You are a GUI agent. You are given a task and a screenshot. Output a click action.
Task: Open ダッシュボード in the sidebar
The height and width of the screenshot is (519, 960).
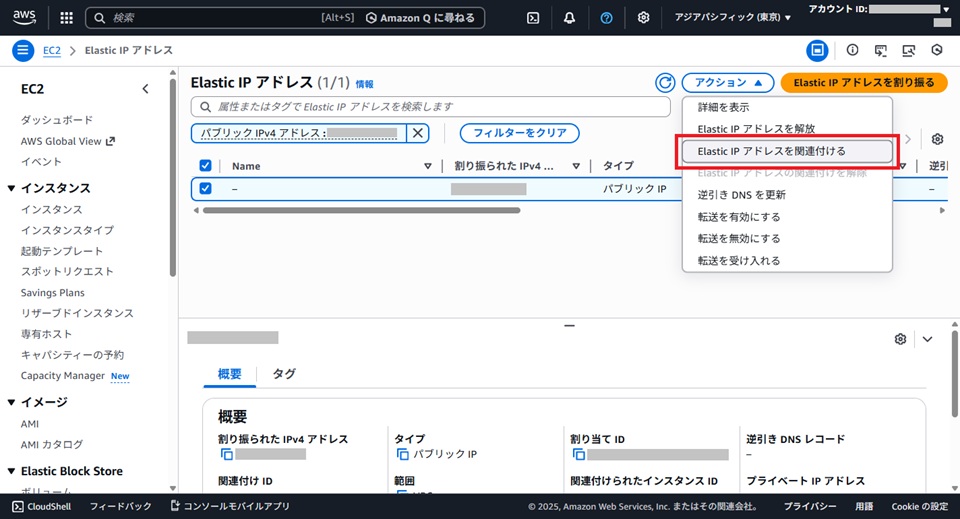[57, 120]
